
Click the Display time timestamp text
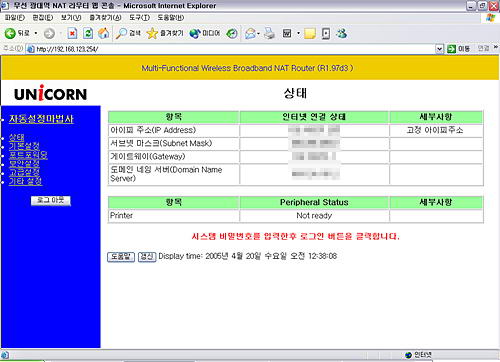[x=248, y=256]
